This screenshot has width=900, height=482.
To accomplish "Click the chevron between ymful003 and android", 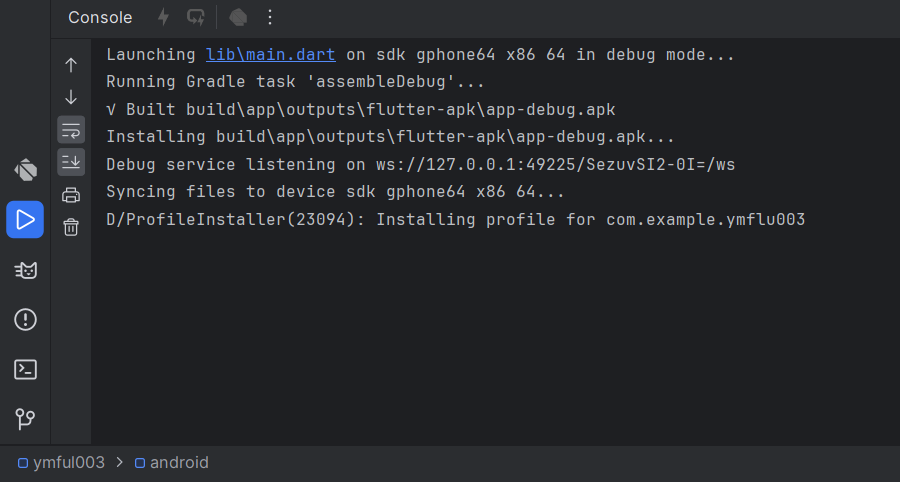I will (x=120, y=462).
